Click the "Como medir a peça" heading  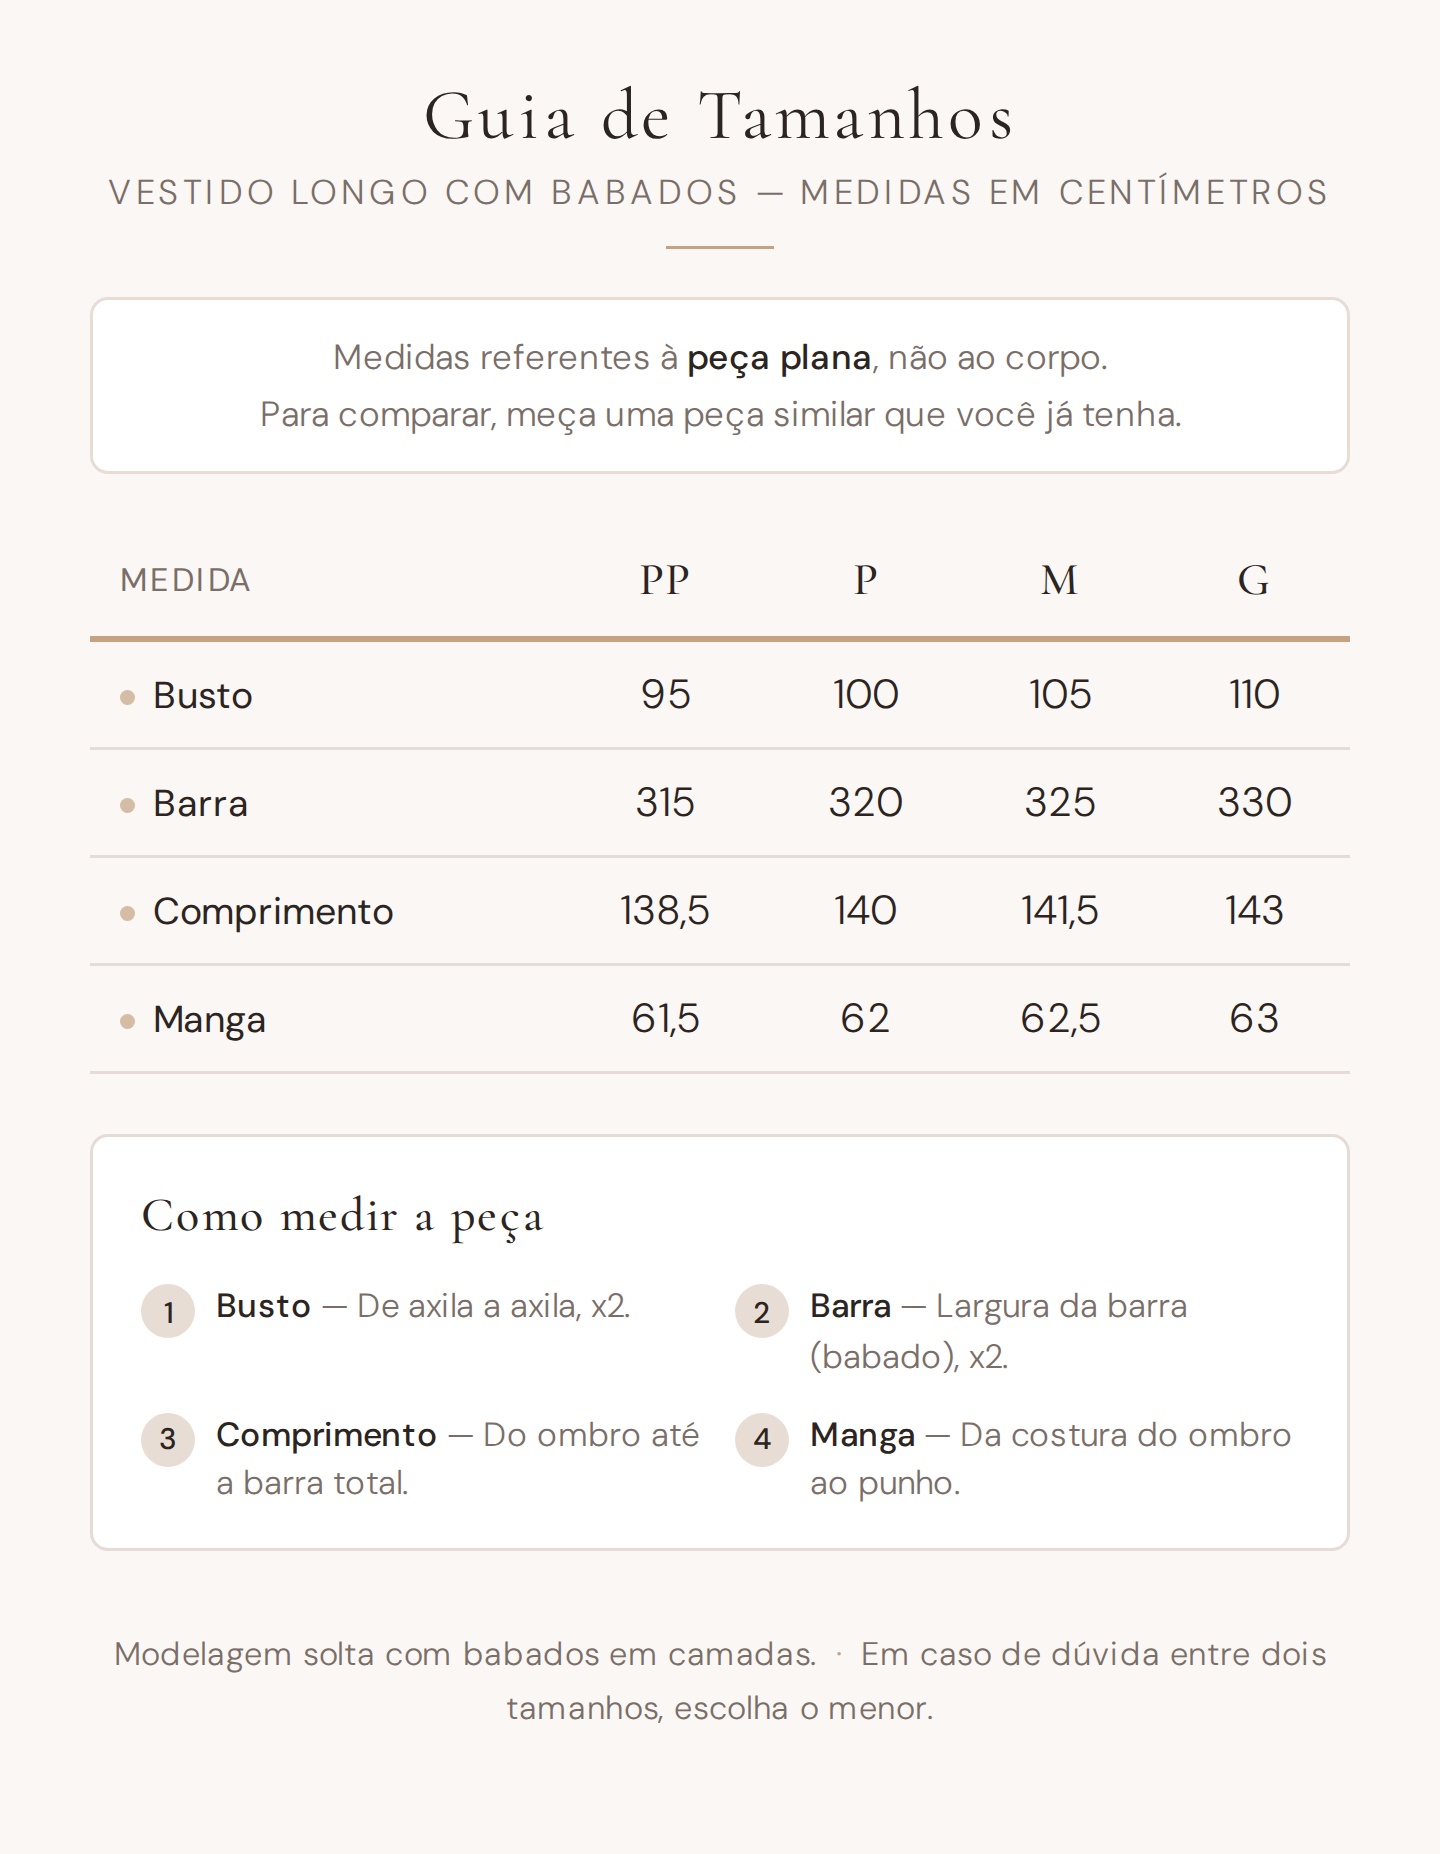343,1217
